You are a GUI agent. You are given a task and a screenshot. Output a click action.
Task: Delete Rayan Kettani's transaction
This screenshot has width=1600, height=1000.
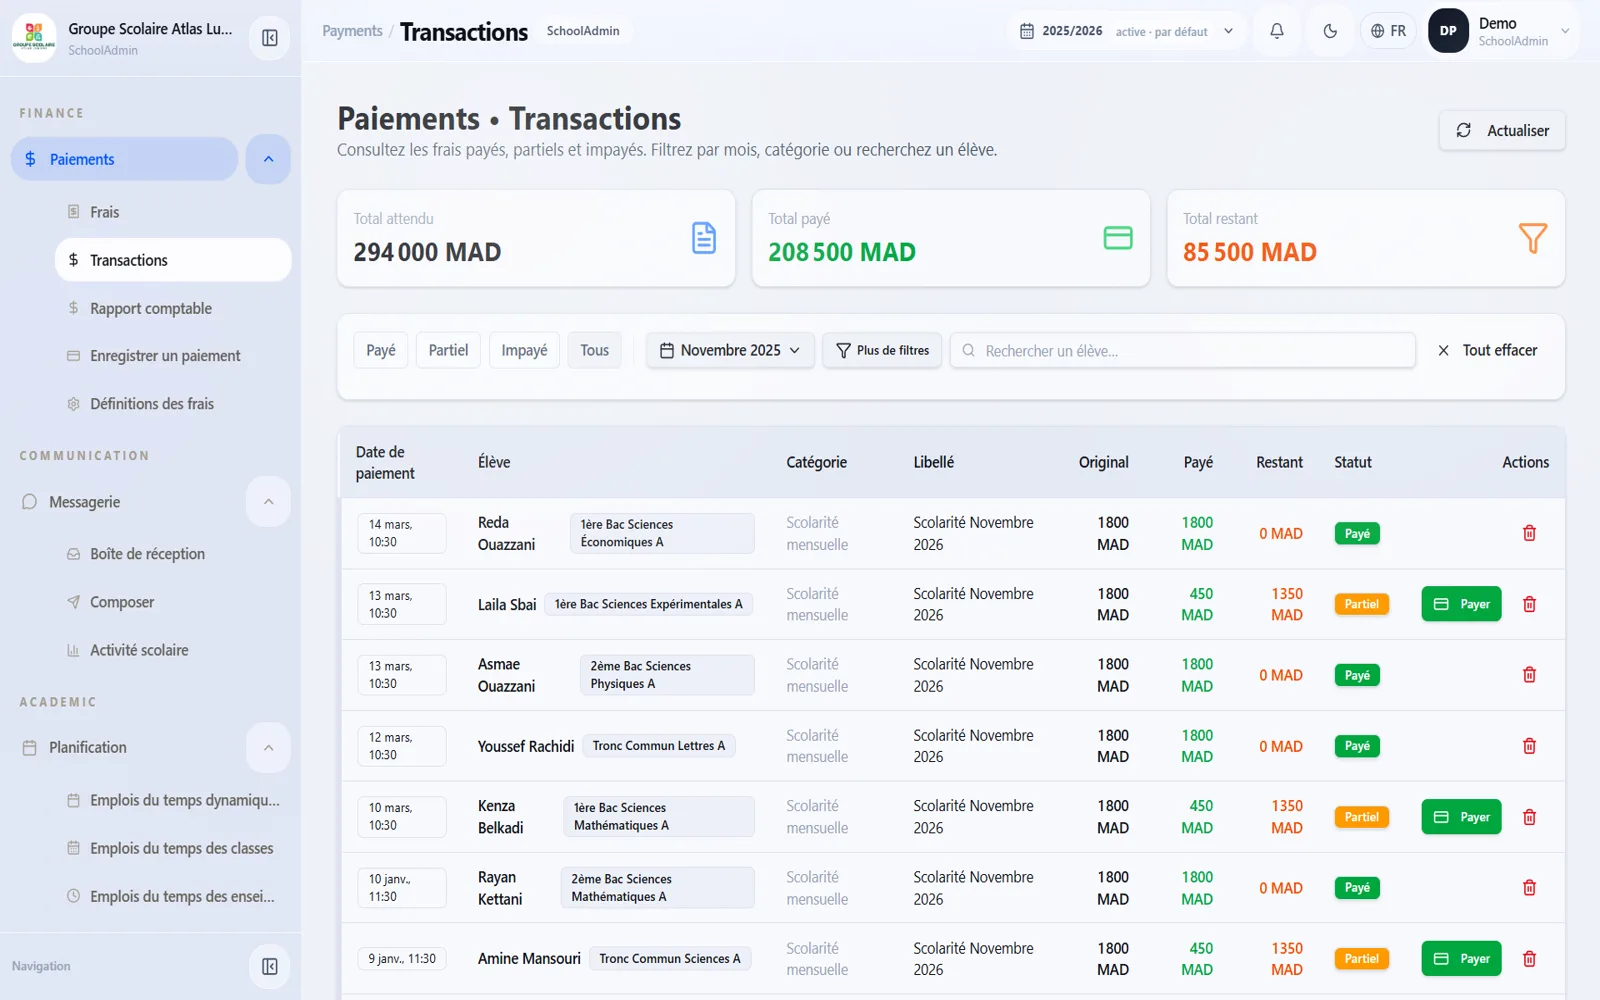pyautogui.click(x=1529, y=888)
